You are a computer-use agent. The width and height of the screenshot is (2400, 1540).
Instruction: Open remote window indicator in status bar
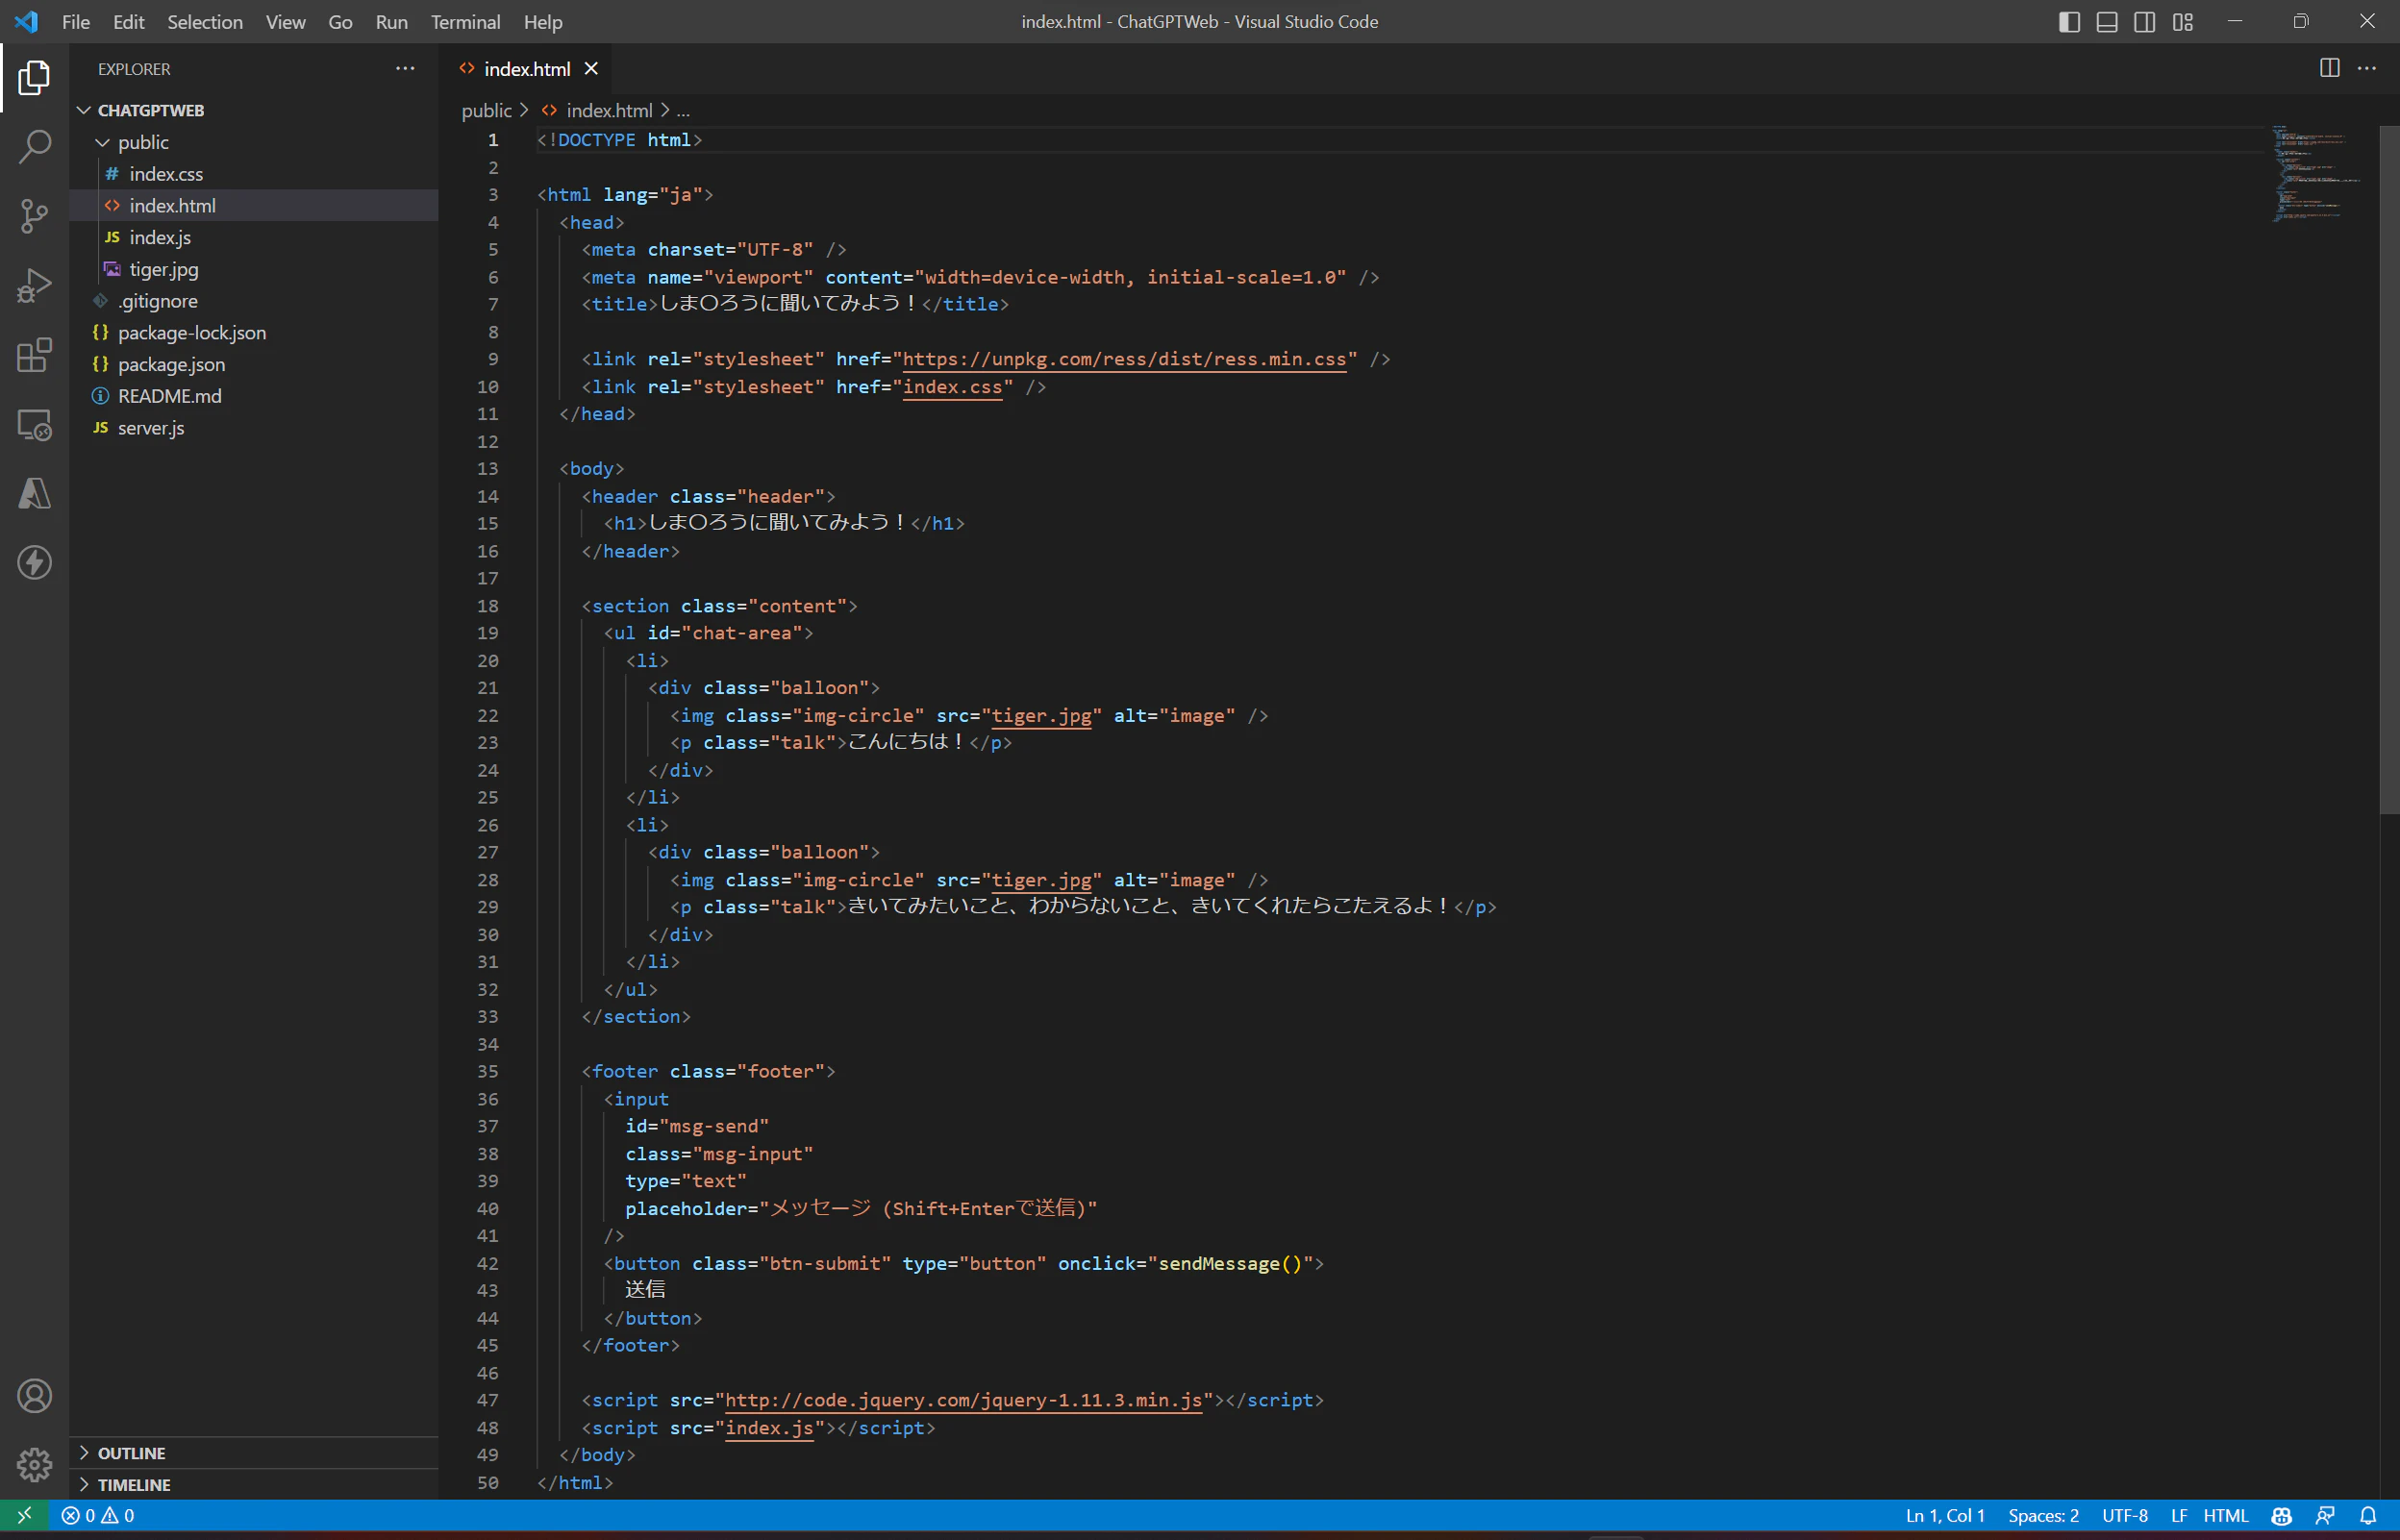[x=24, y=1516]
